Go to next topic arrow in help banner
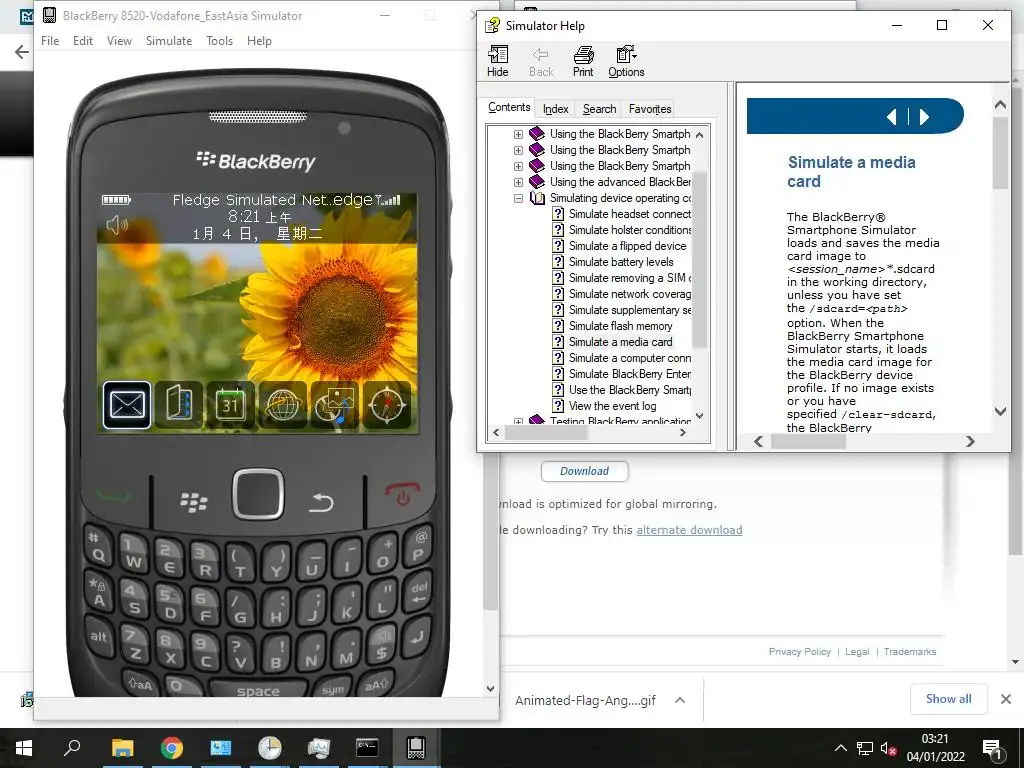 [x=924, y=117]
